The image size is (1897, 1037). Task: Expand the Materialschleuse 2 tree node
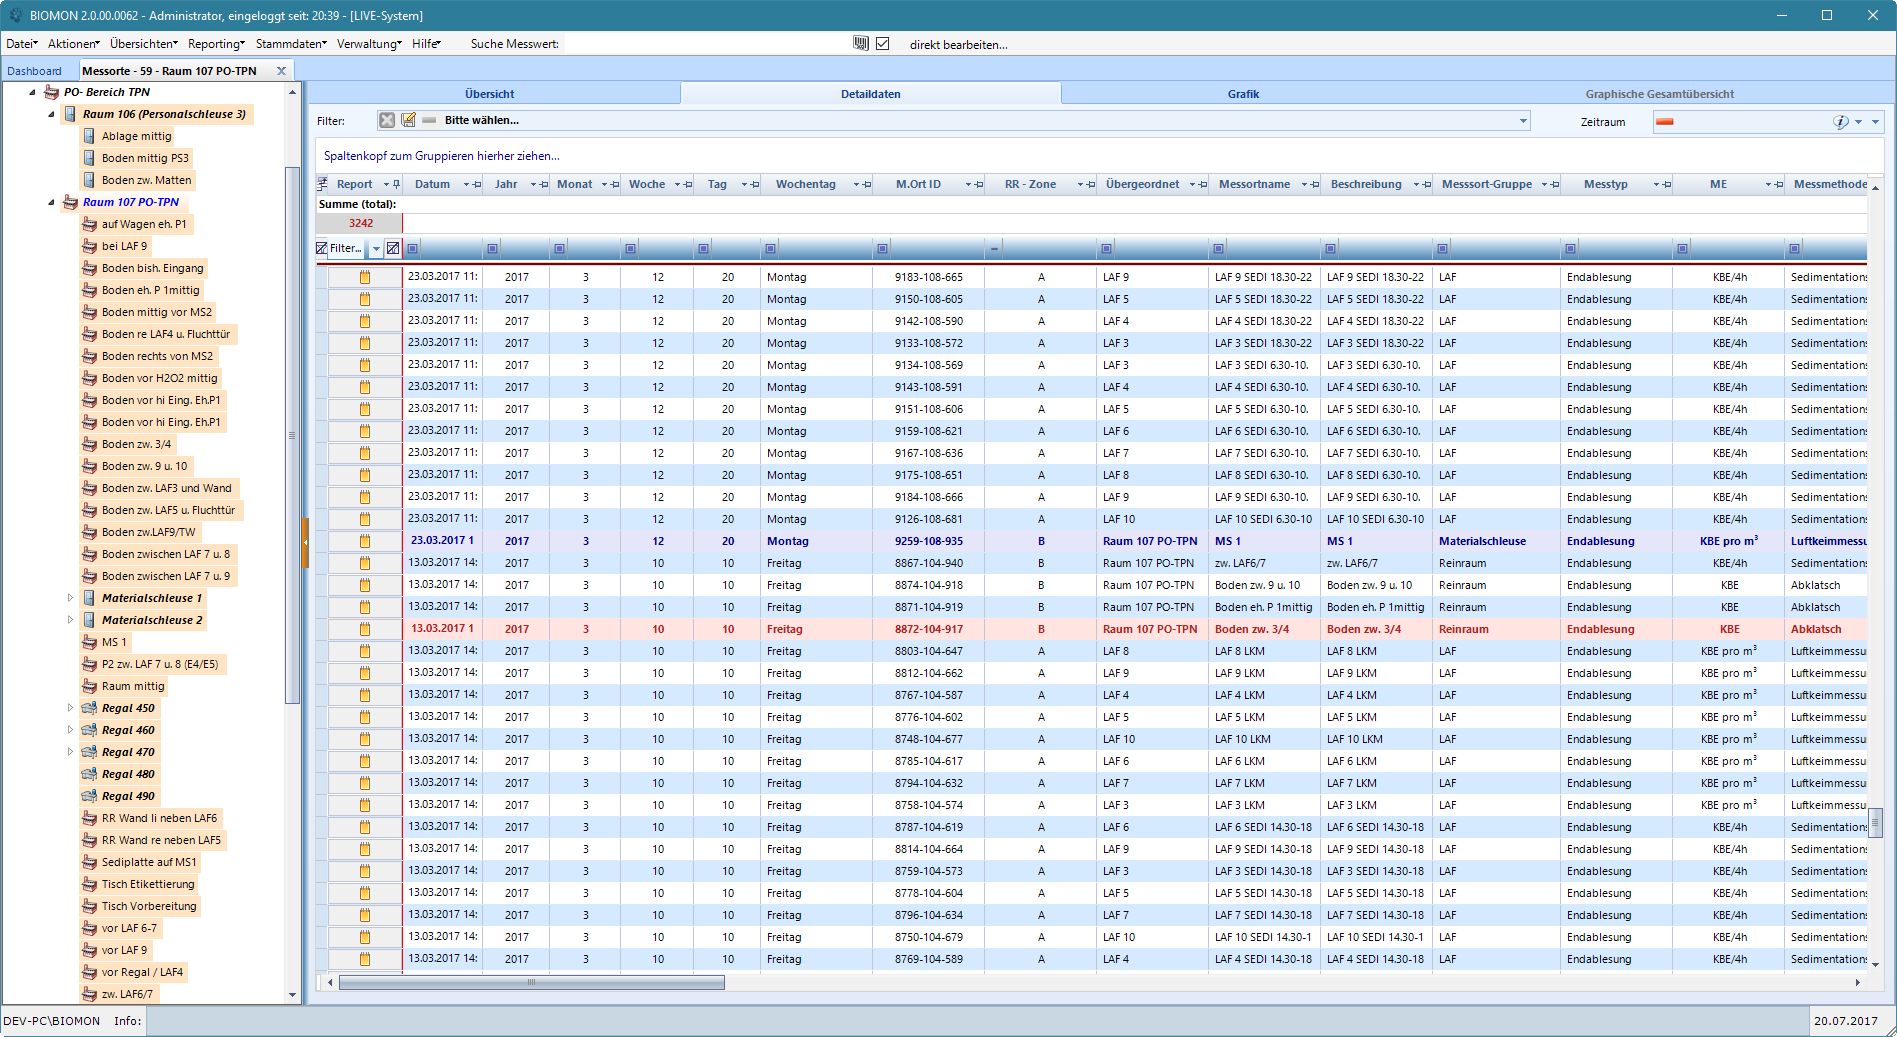click(70, 620)
